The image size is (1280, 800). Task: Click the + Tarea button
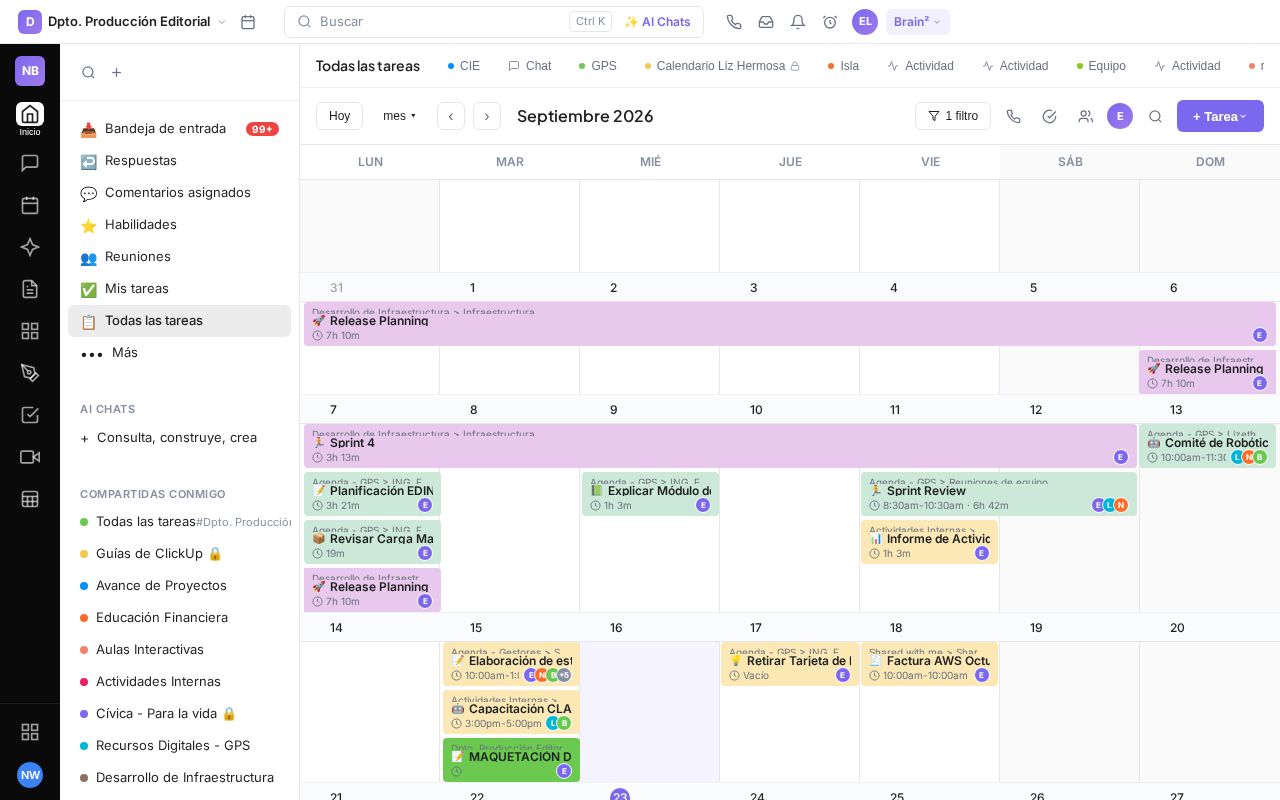coord(1220,116)
